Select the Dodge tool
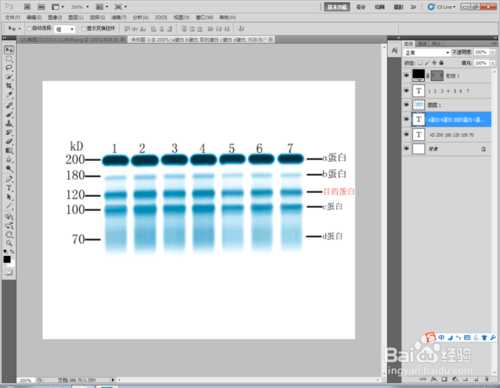500x388 pixels. tap(9, 169)
